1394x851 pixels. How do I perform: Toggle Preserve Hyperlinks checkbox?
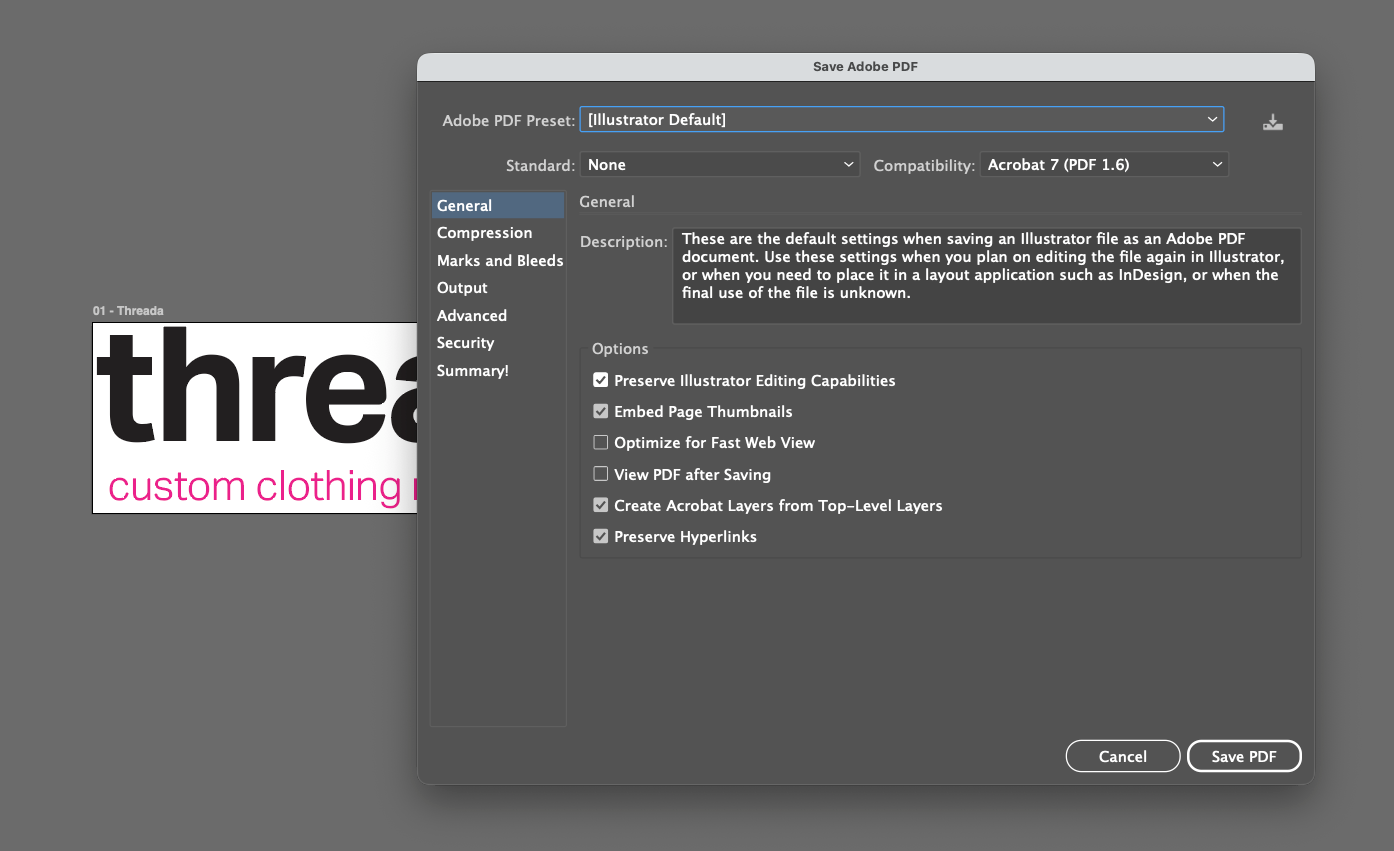[601, 536]
